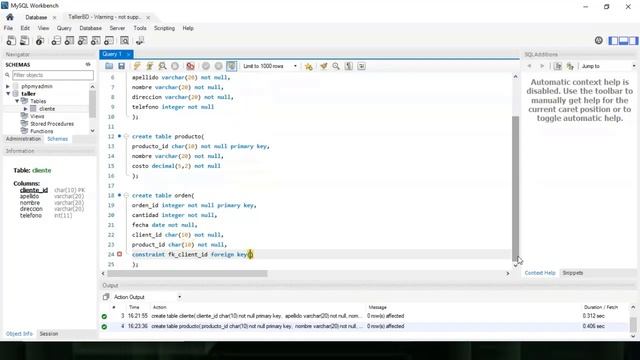Switch to the Session tab
Viewport: 640px width, 360px height.
(x=49, y=333)
